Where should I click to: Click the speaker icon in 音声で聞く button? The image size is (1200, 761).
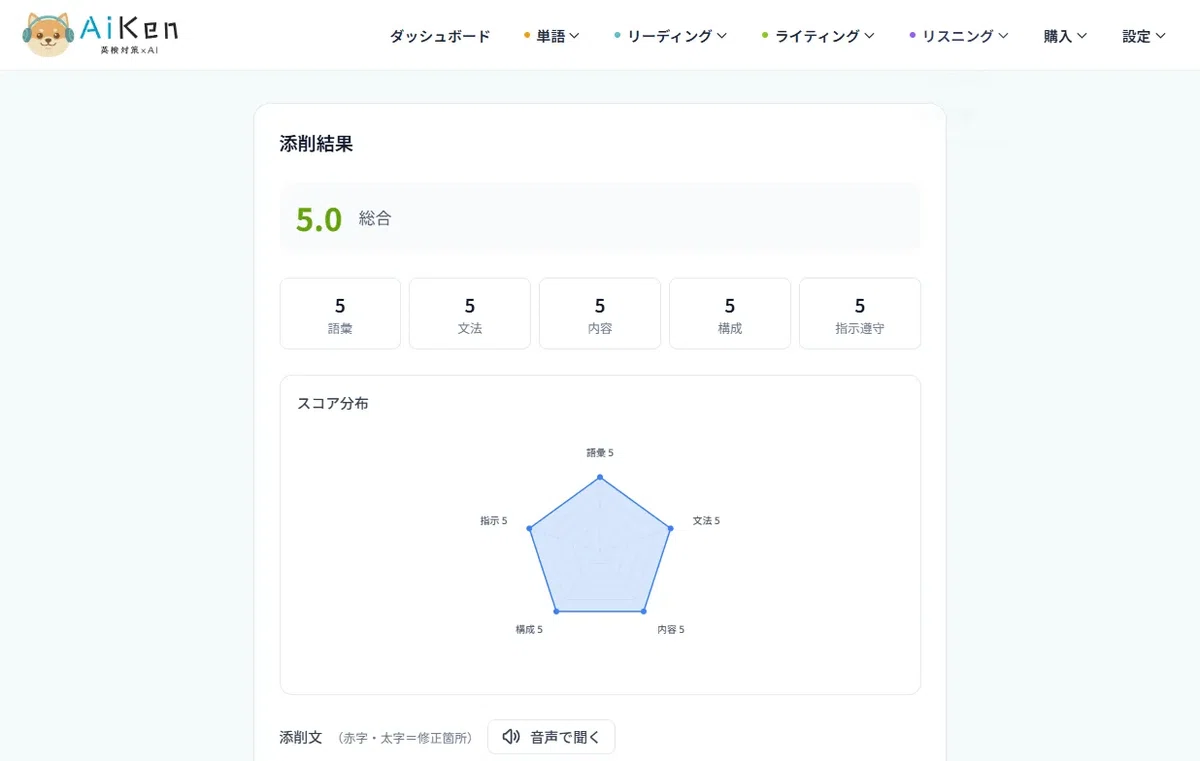511,737
